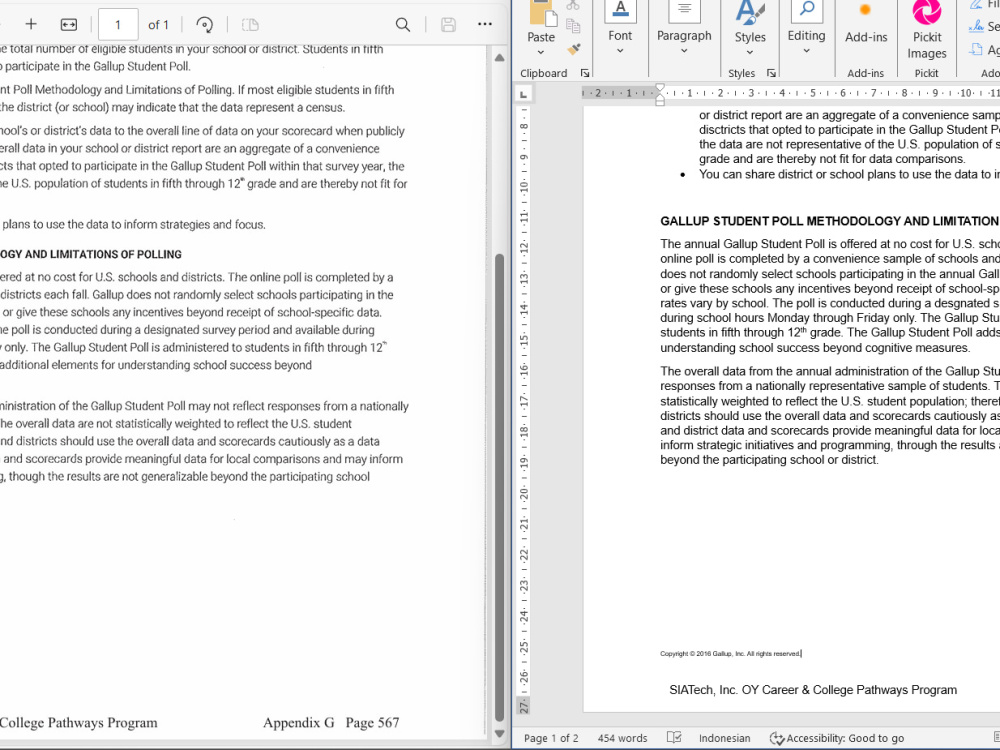
Task: Expand the Styles dropdown chevron
Action: click(x=750, y=52)
